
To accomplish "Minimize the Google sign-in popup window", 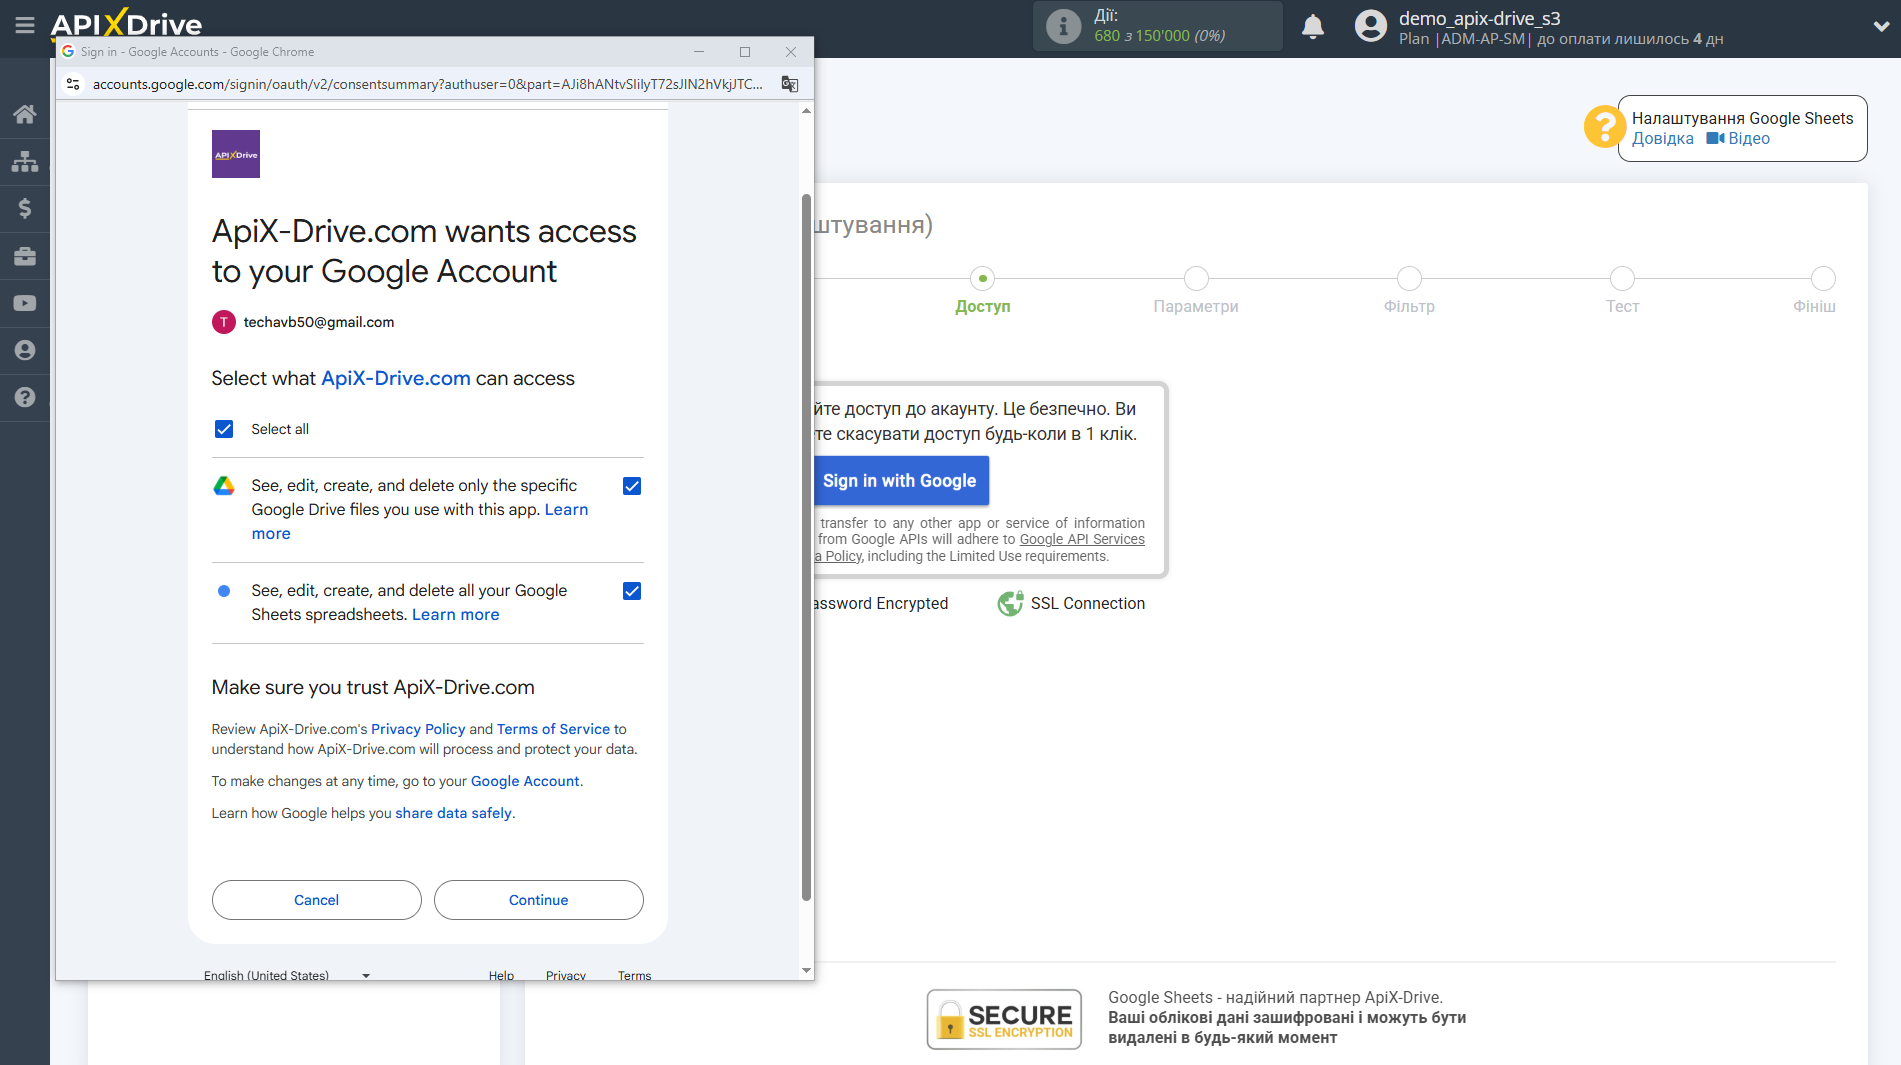I will click(x=699, y=52).
